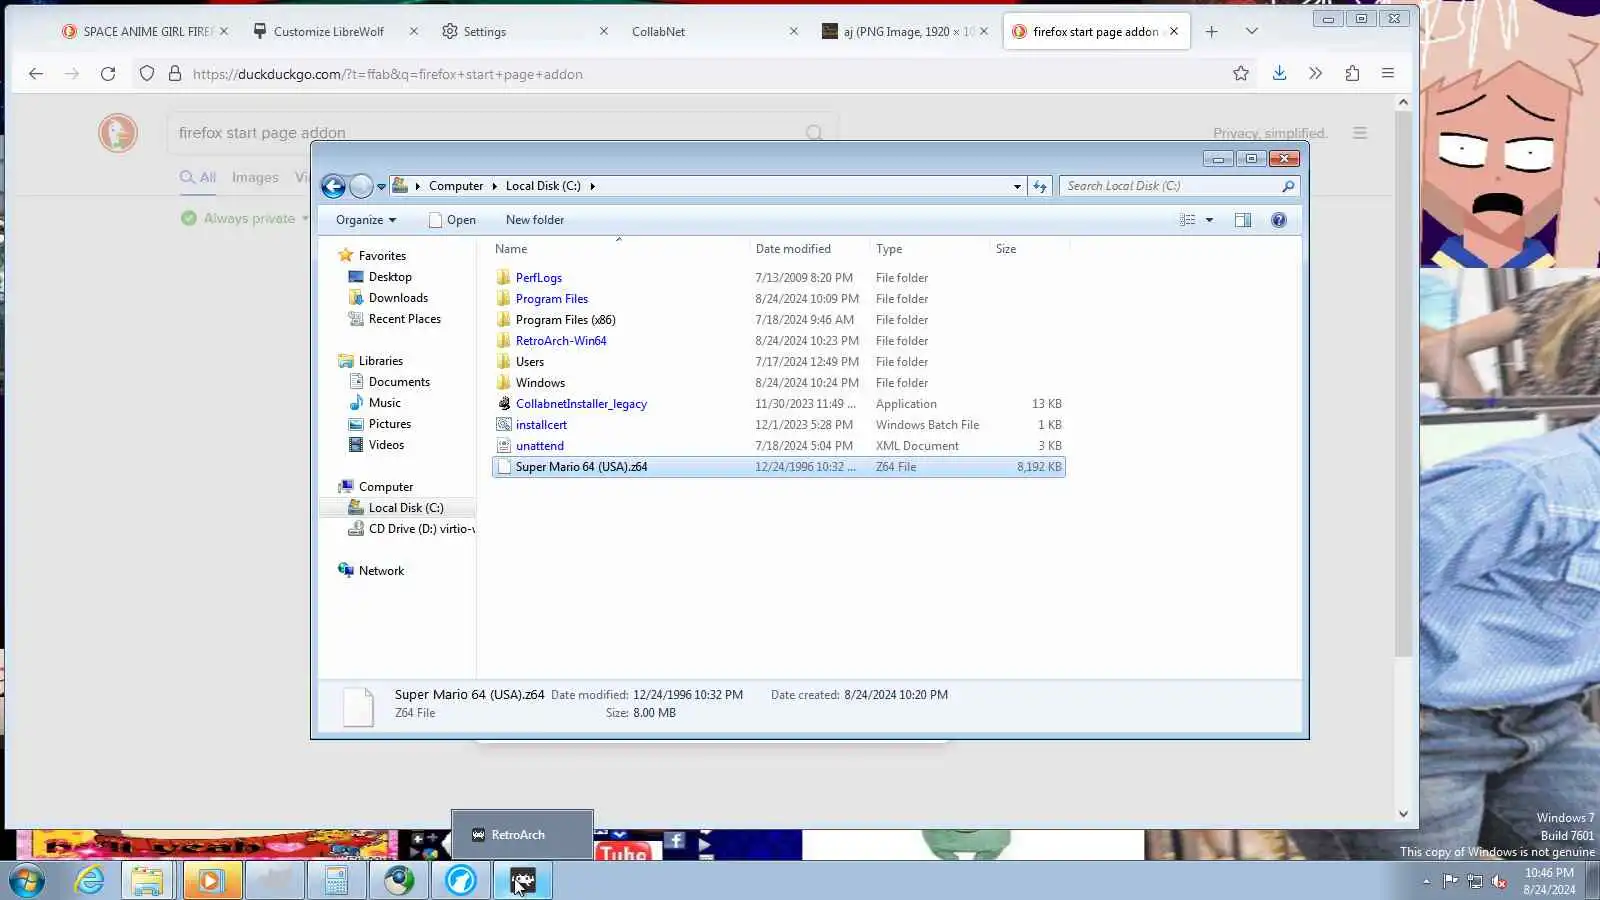Open the volume icon in the system tray
1600x900 pixels.
click(x=1499, y=881)
